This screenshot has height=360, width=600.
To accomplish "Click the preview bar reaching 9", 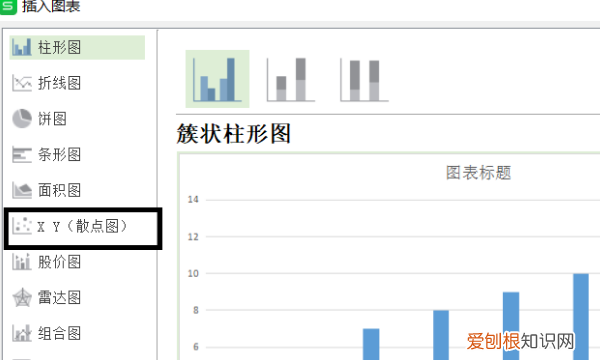I will tap(511, 326).
